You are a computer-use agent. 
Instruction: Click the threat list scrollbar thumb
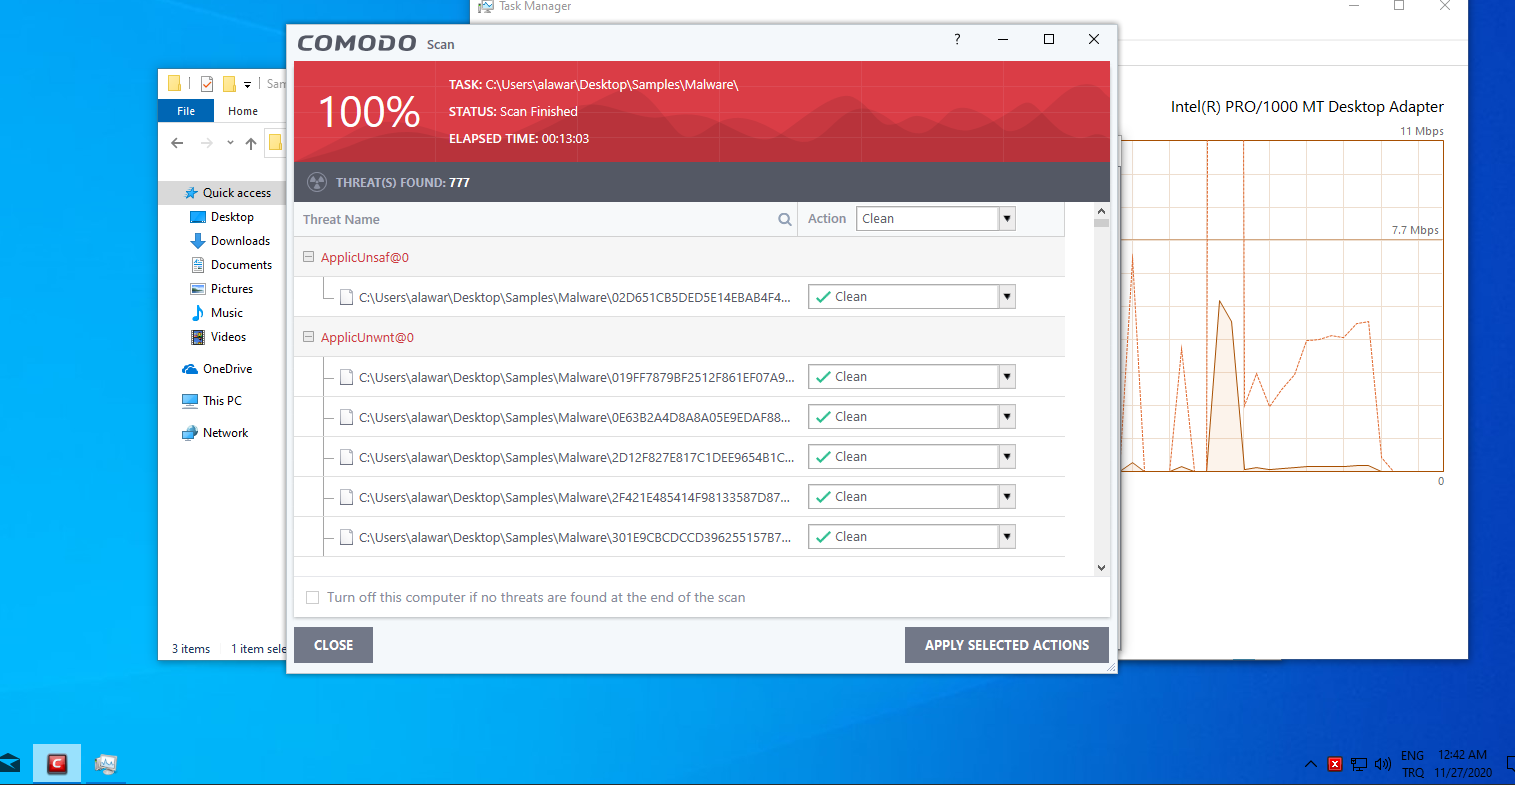pyautogui.click(x=1101, y=223)
